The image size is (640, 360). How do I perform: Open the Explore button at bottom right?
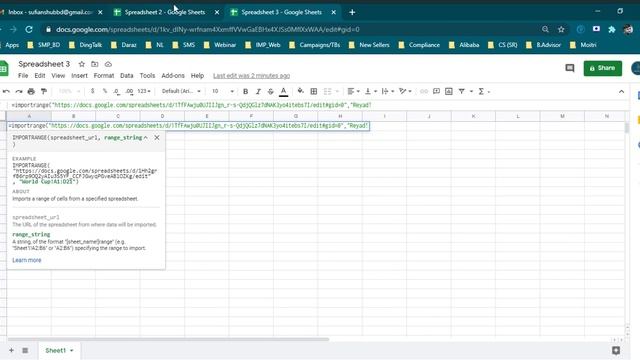point(616,350)
